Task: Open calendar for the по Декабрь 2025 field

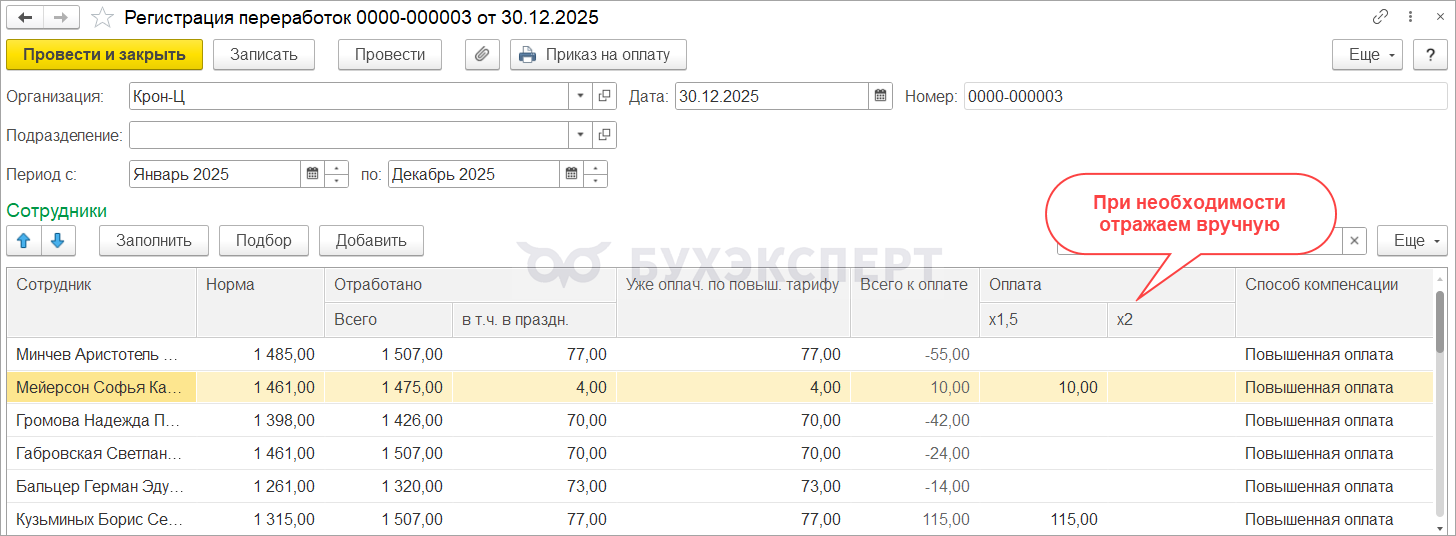Action: tap(571, 174)
